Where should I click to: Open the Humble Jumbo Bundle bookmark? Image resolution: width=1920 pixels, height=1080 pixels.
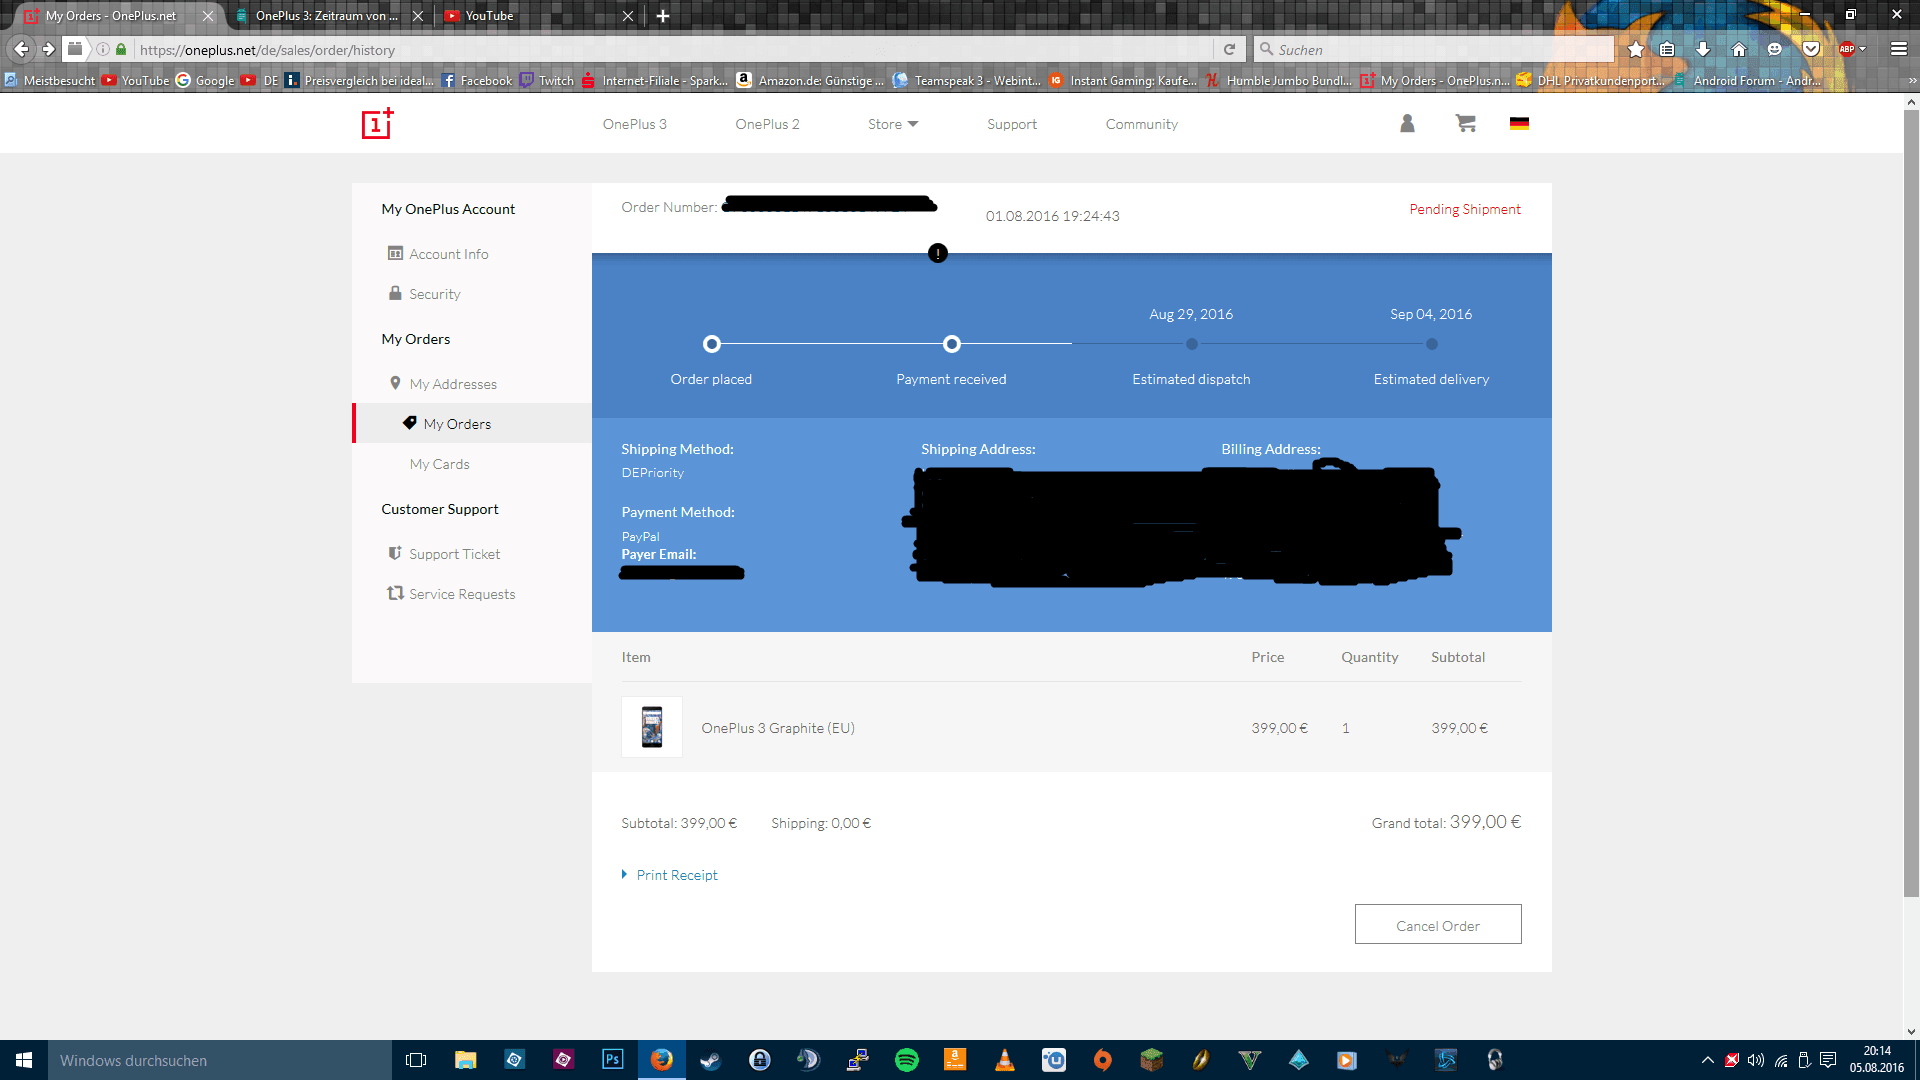coord(1278,81)
